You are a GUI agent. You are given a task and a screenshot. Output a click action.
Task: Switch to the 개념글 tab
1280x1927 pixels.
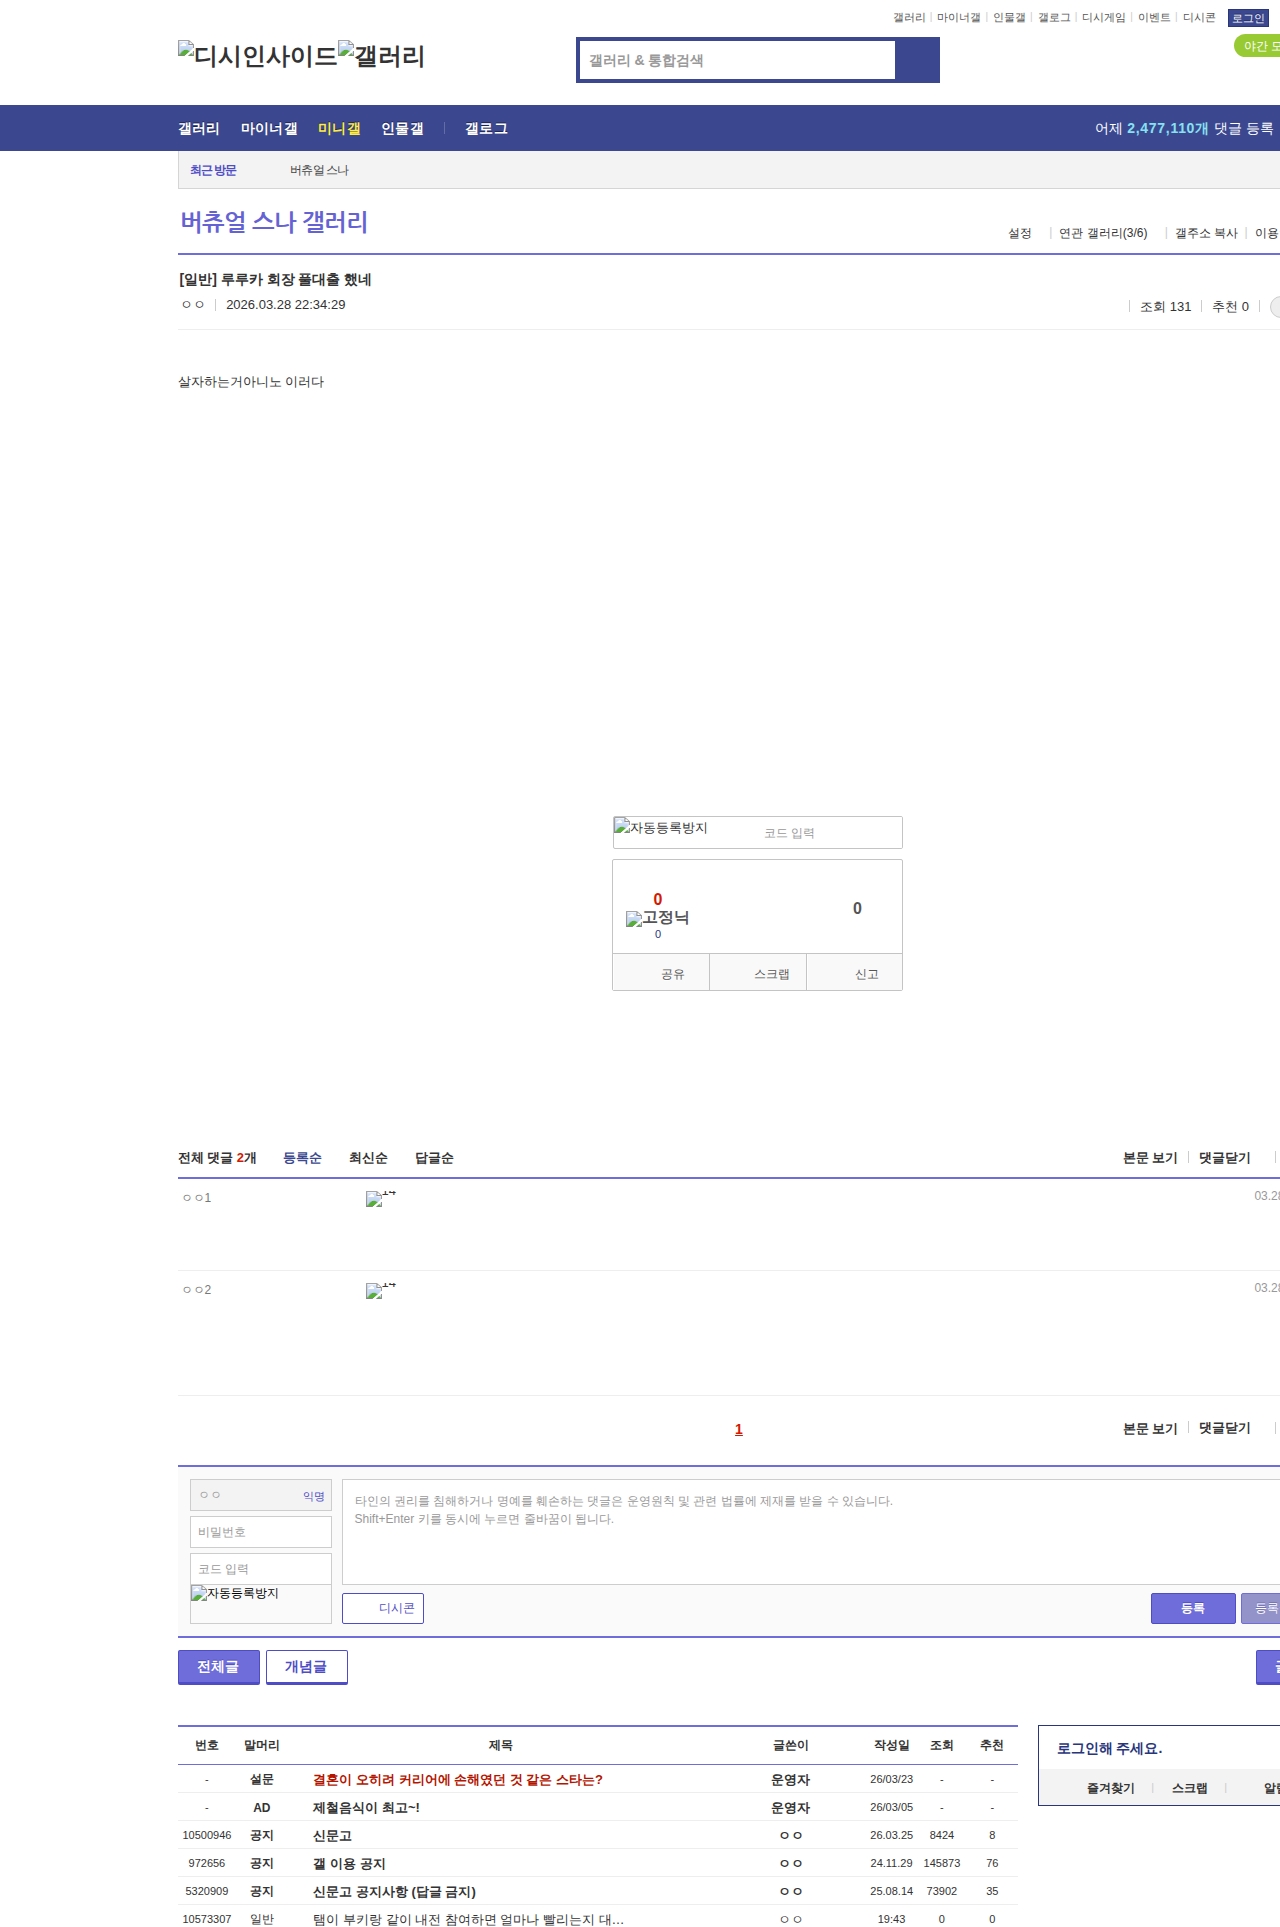pyautogui.click(x=306, y=1666)
